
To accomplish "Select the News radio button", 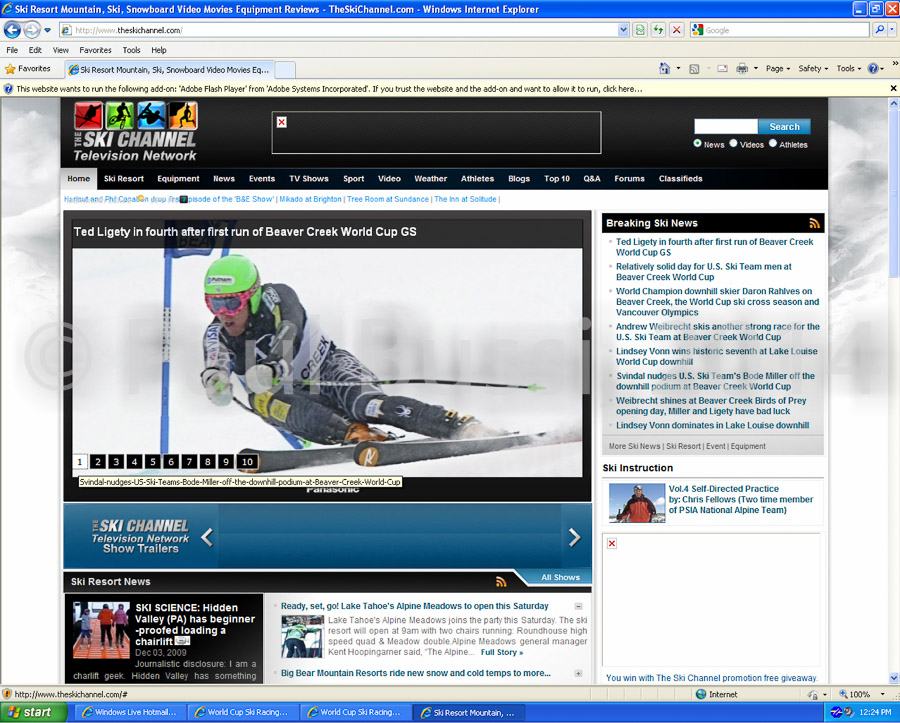I will click(697, 143).
